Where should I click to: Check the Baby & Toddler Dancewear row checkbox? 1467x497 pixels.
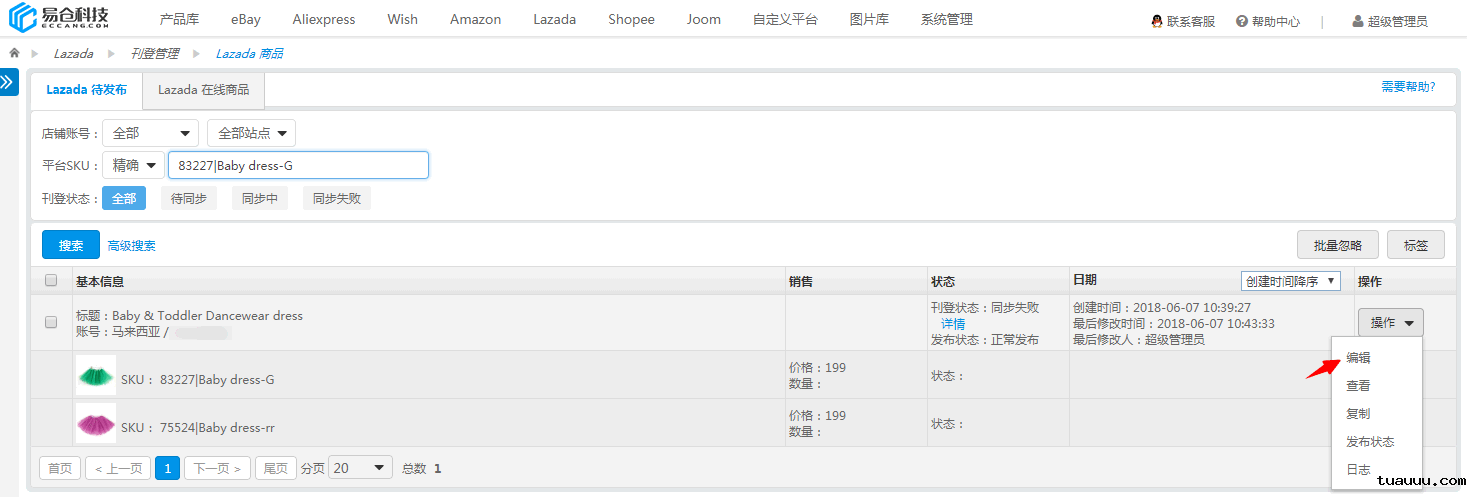click(x=51, y=322)
